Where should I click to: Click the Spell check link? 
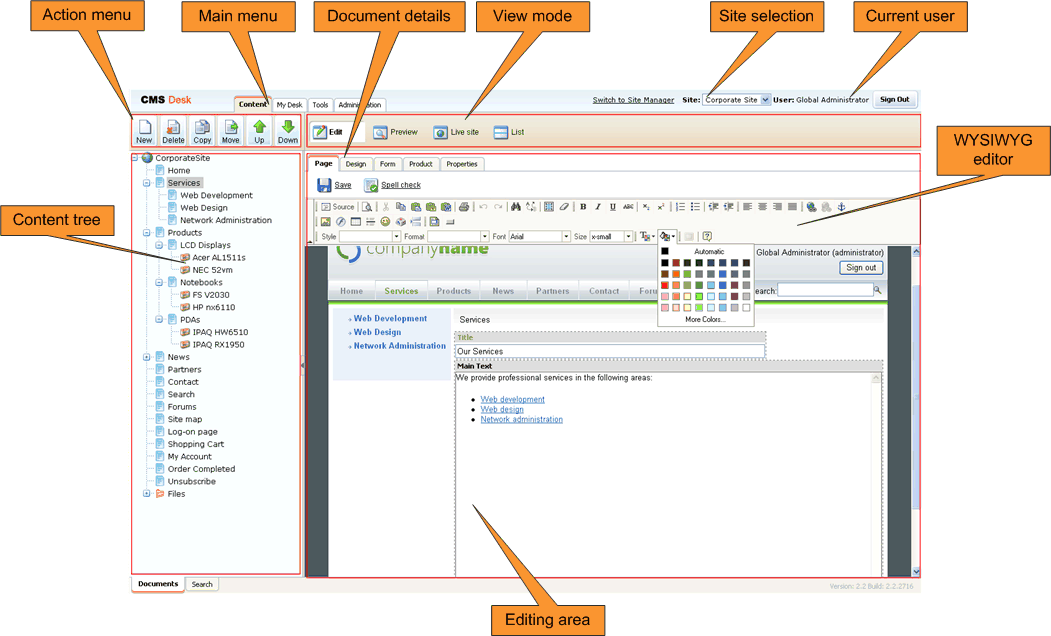point(401,185)
